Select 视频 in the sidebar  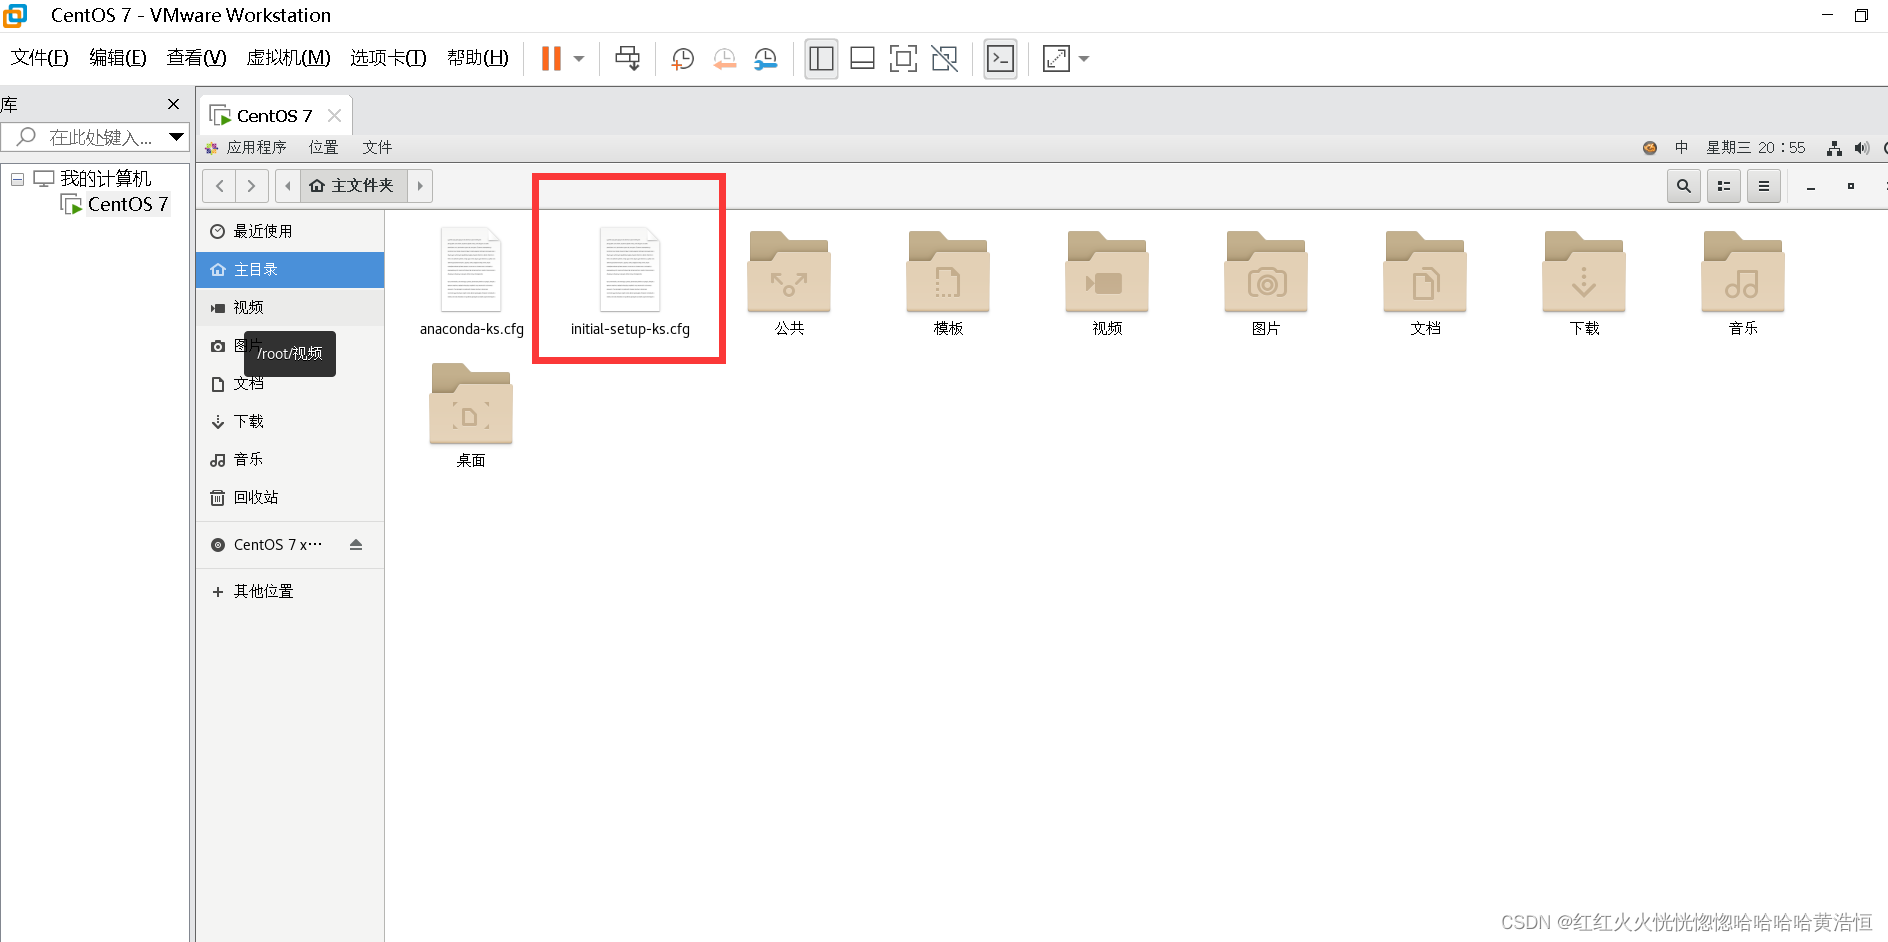coord(290,308)
